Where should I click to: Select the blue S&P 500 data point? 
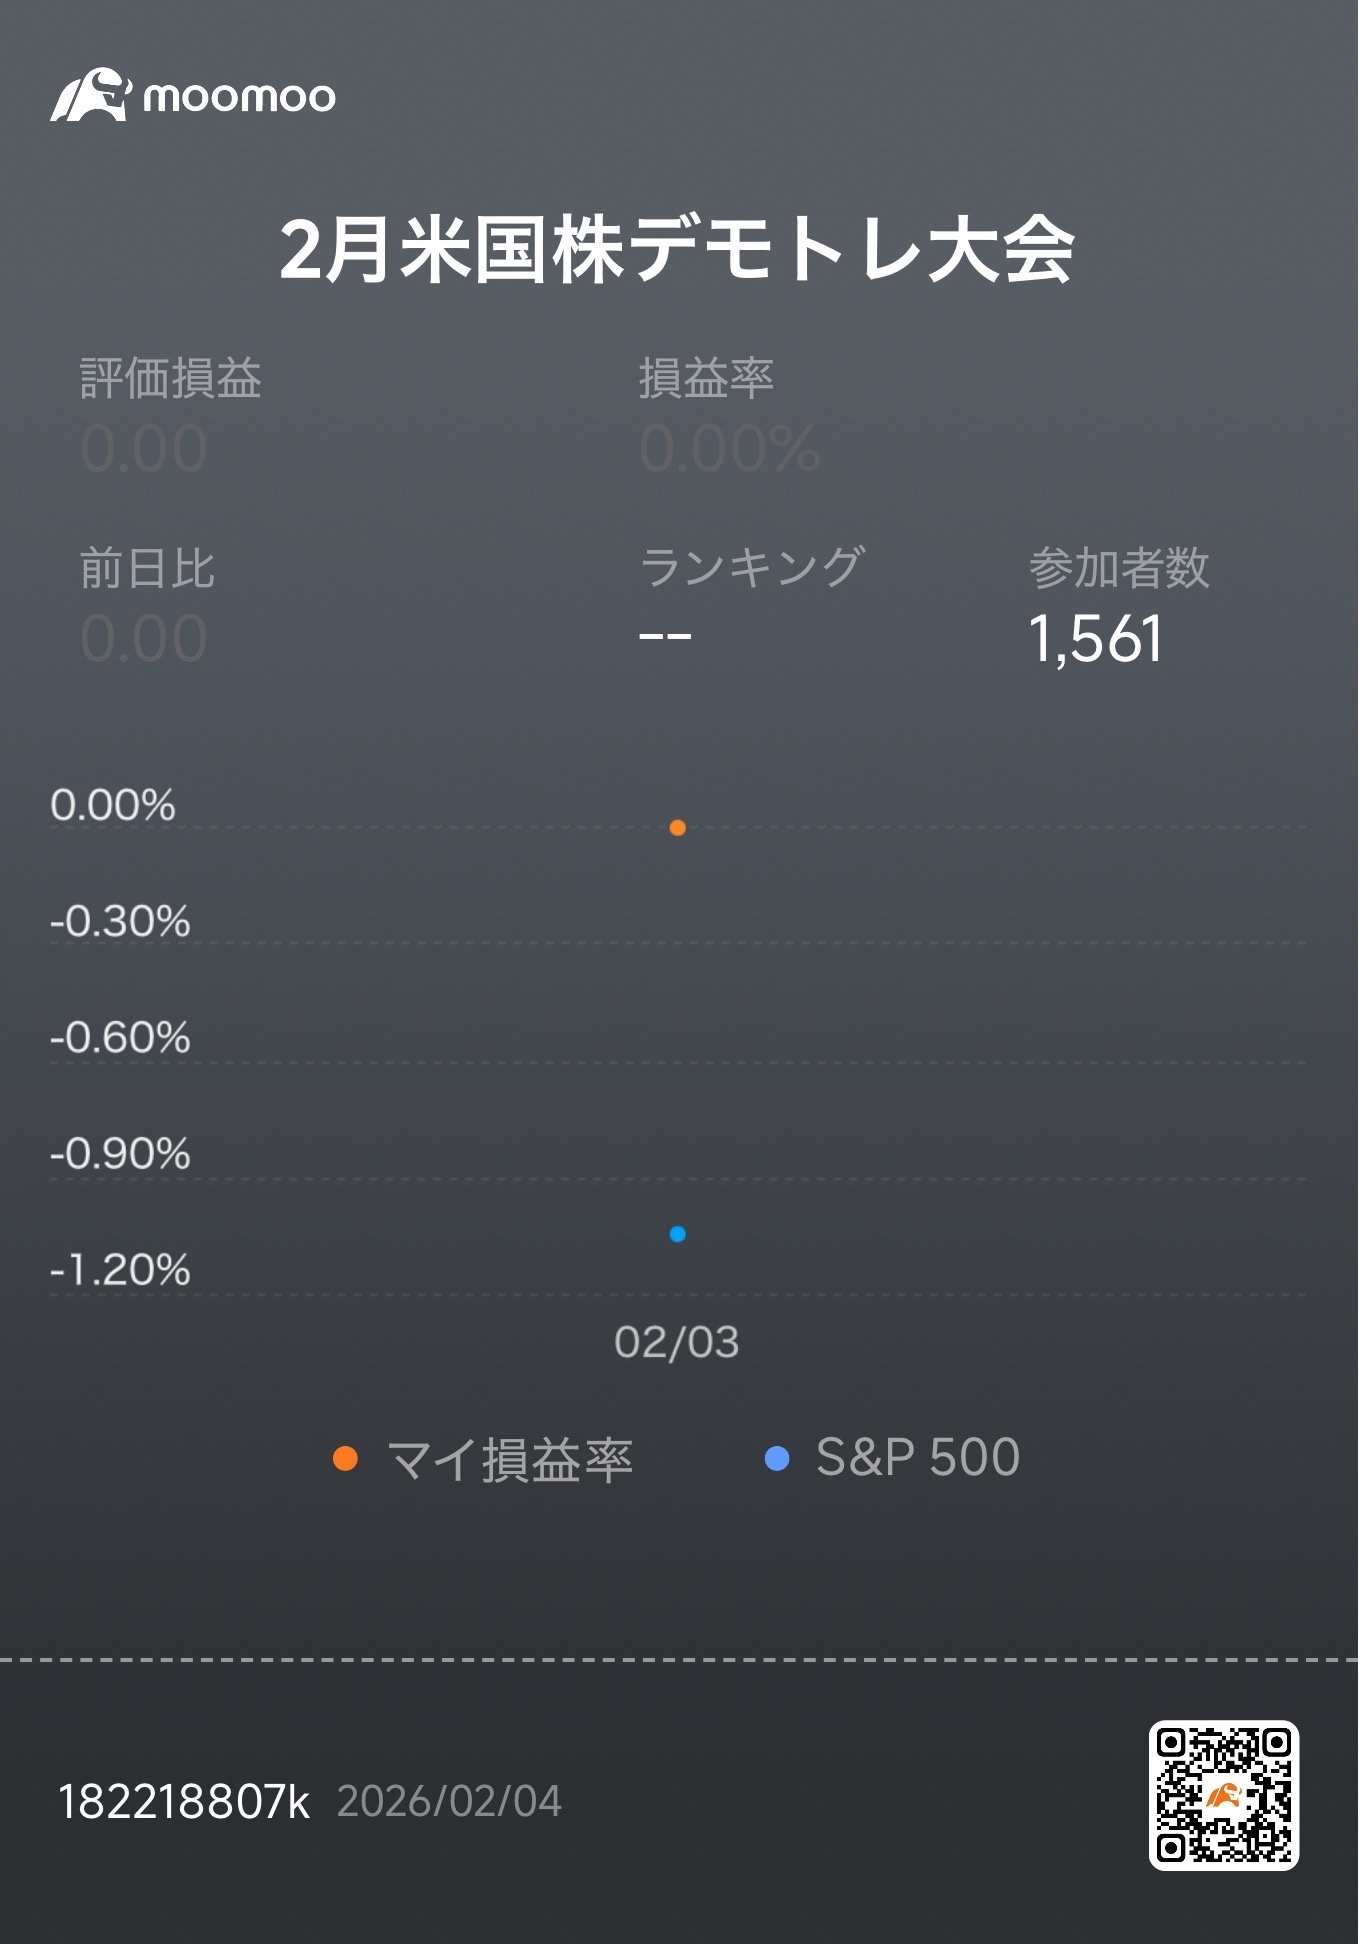(x=677, y=1234)
